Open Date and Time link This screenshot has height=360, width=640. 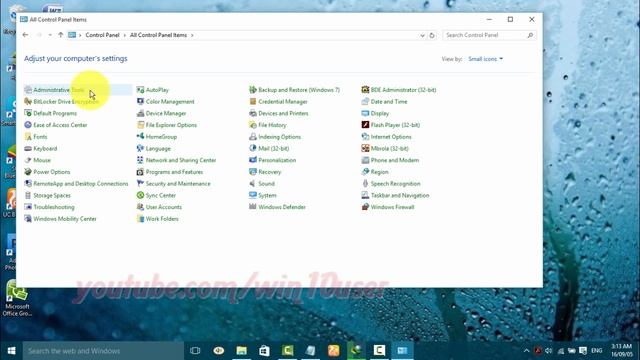pyautogui.click(x=389, y=102)
